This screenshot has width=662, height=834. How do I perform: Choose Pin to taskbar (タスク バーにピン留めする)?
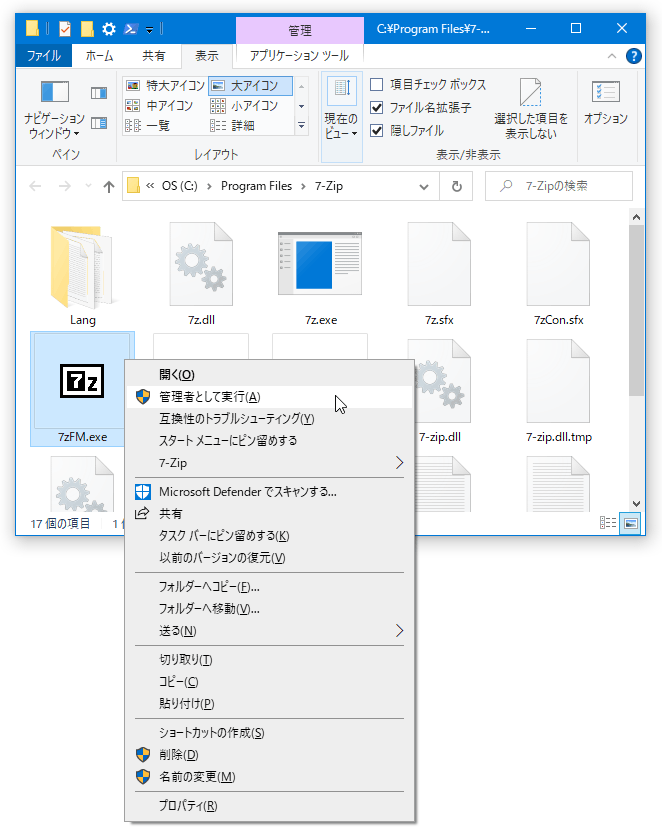(269, 536)
